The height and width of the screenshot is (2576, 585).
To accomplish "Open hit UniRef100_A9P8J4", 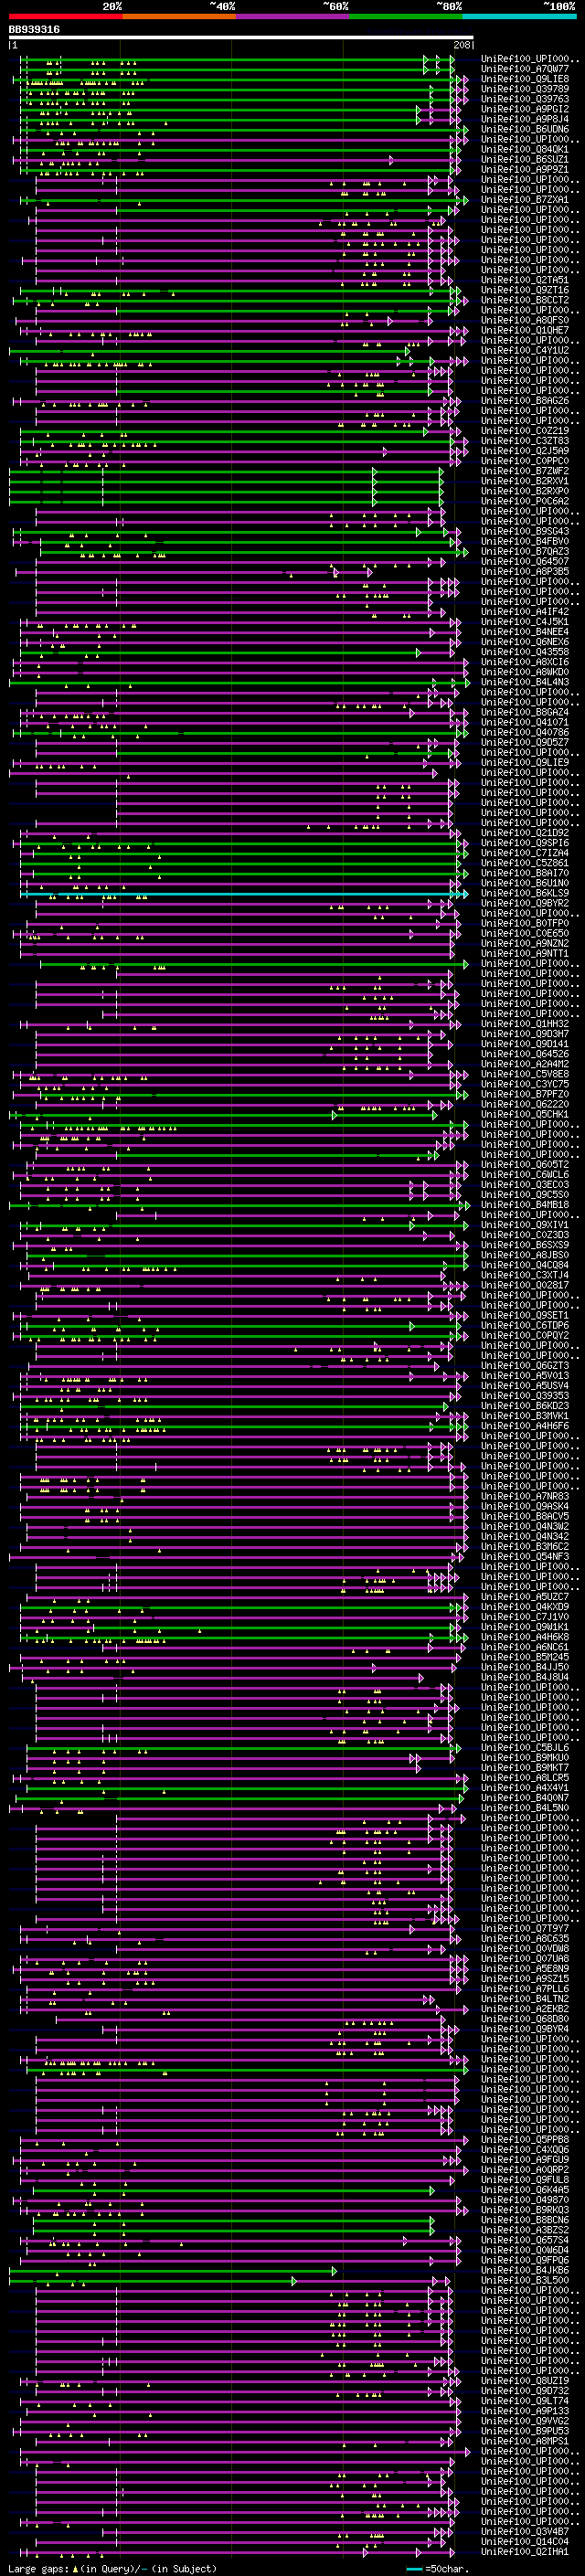I will coord(525,119).
